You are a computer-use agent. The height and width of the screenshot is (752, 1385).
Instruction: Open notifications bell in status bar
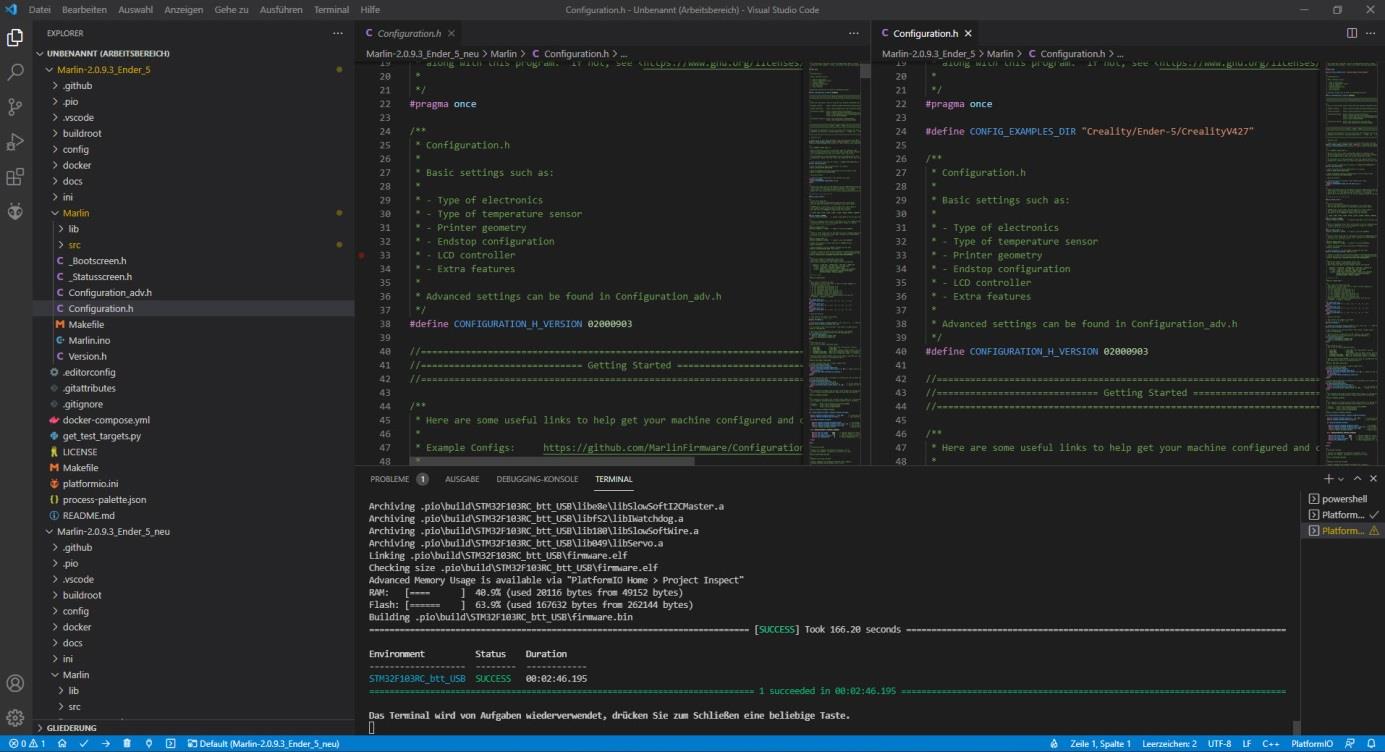coord(1371,744)
